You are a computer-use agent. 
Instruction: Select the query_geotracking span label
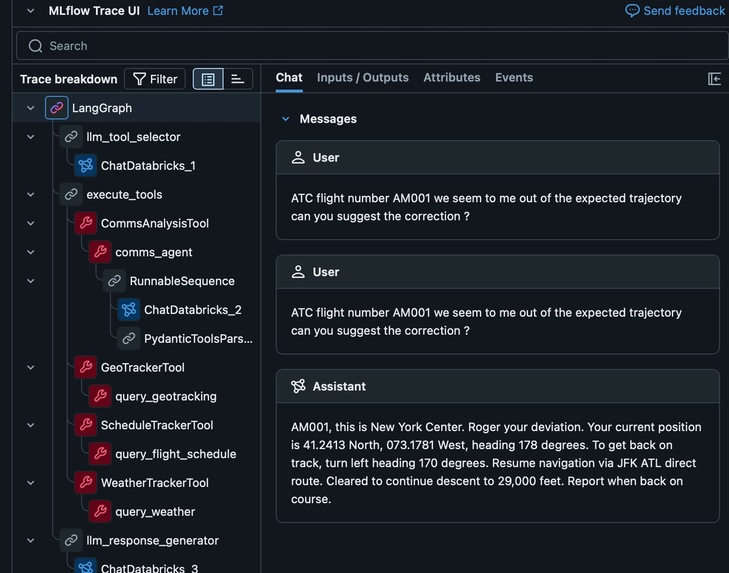point(166,396)
